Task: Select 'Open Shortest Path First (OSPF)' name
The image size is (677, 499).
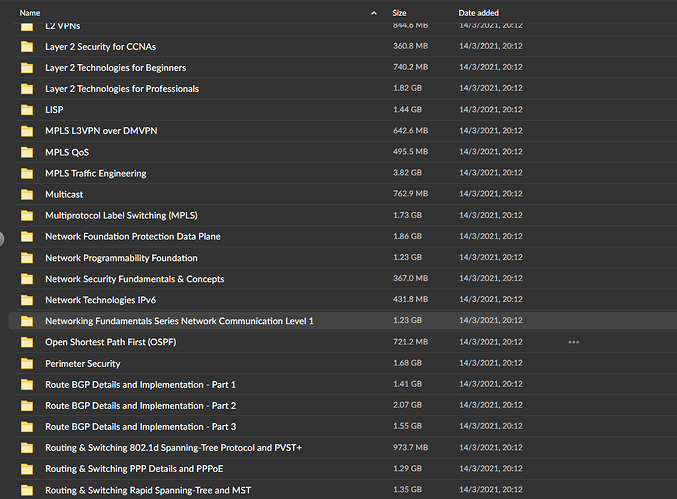Action: point(111,342)
